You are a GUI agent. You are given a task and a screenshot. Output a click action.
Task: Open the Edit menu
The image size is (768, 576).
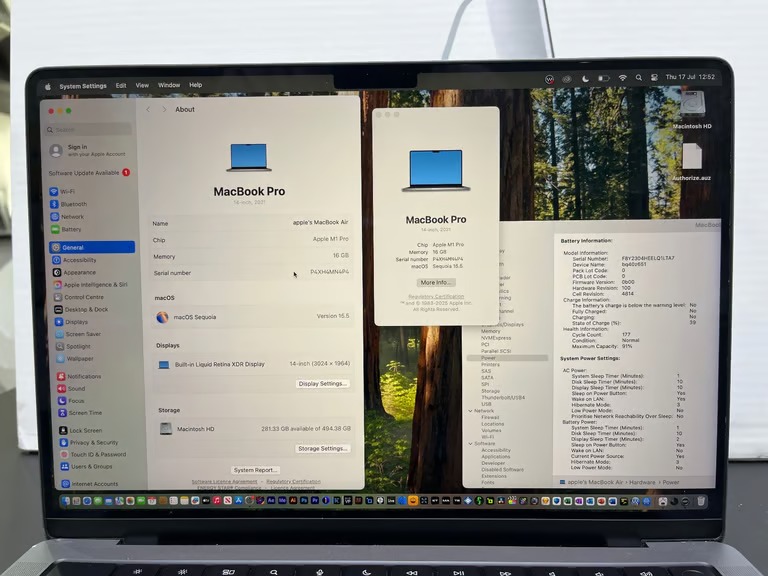pos(121,85)
